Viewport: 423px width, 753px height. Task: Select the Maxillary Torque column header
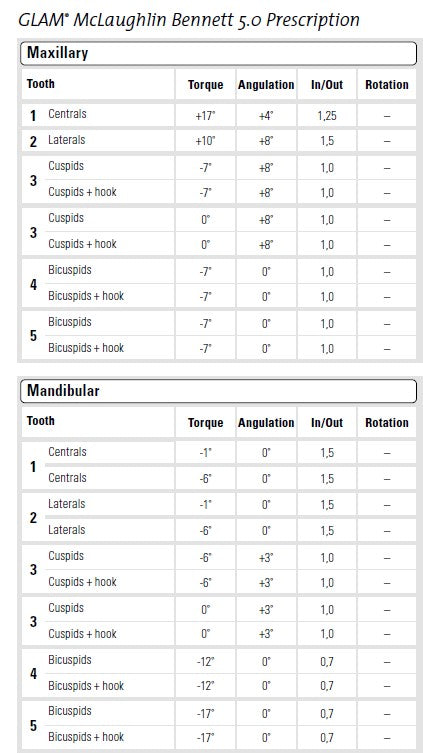pyautogui.click(x=205, y=85)
